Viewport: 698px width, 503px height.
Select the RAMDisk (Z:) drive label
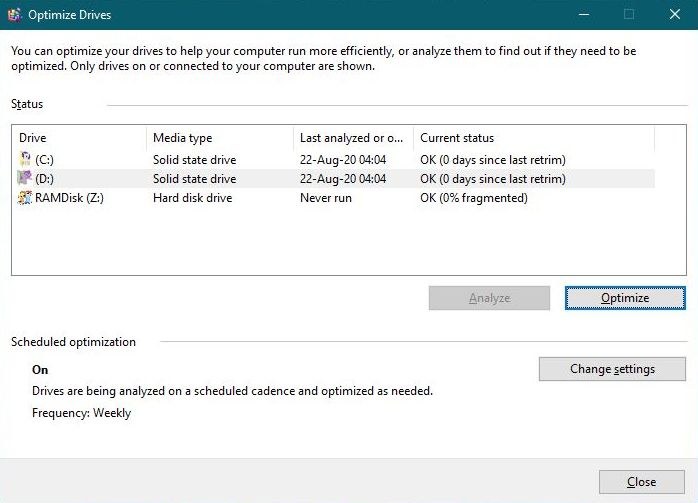[69, 198]
